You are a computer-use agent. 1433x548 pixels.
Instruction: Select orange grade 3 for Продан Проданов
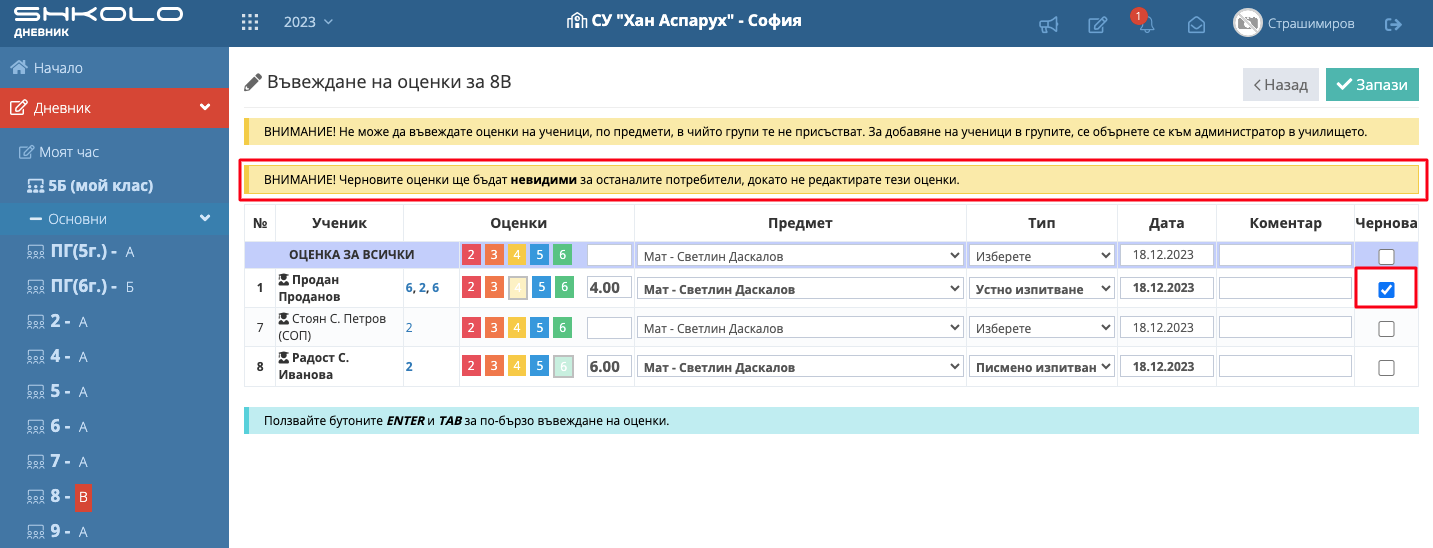(493, 288)
